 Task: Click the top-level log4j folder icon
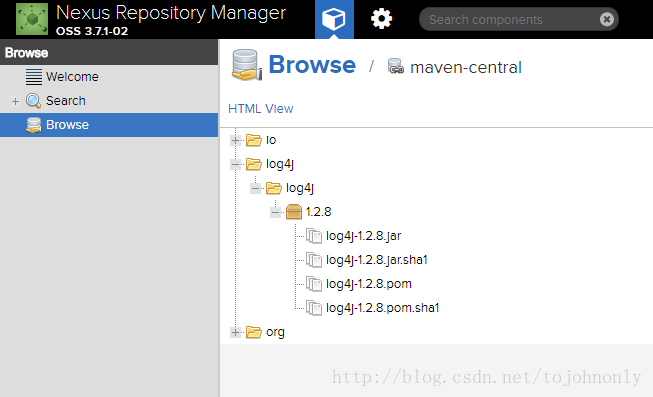[254, 164]
